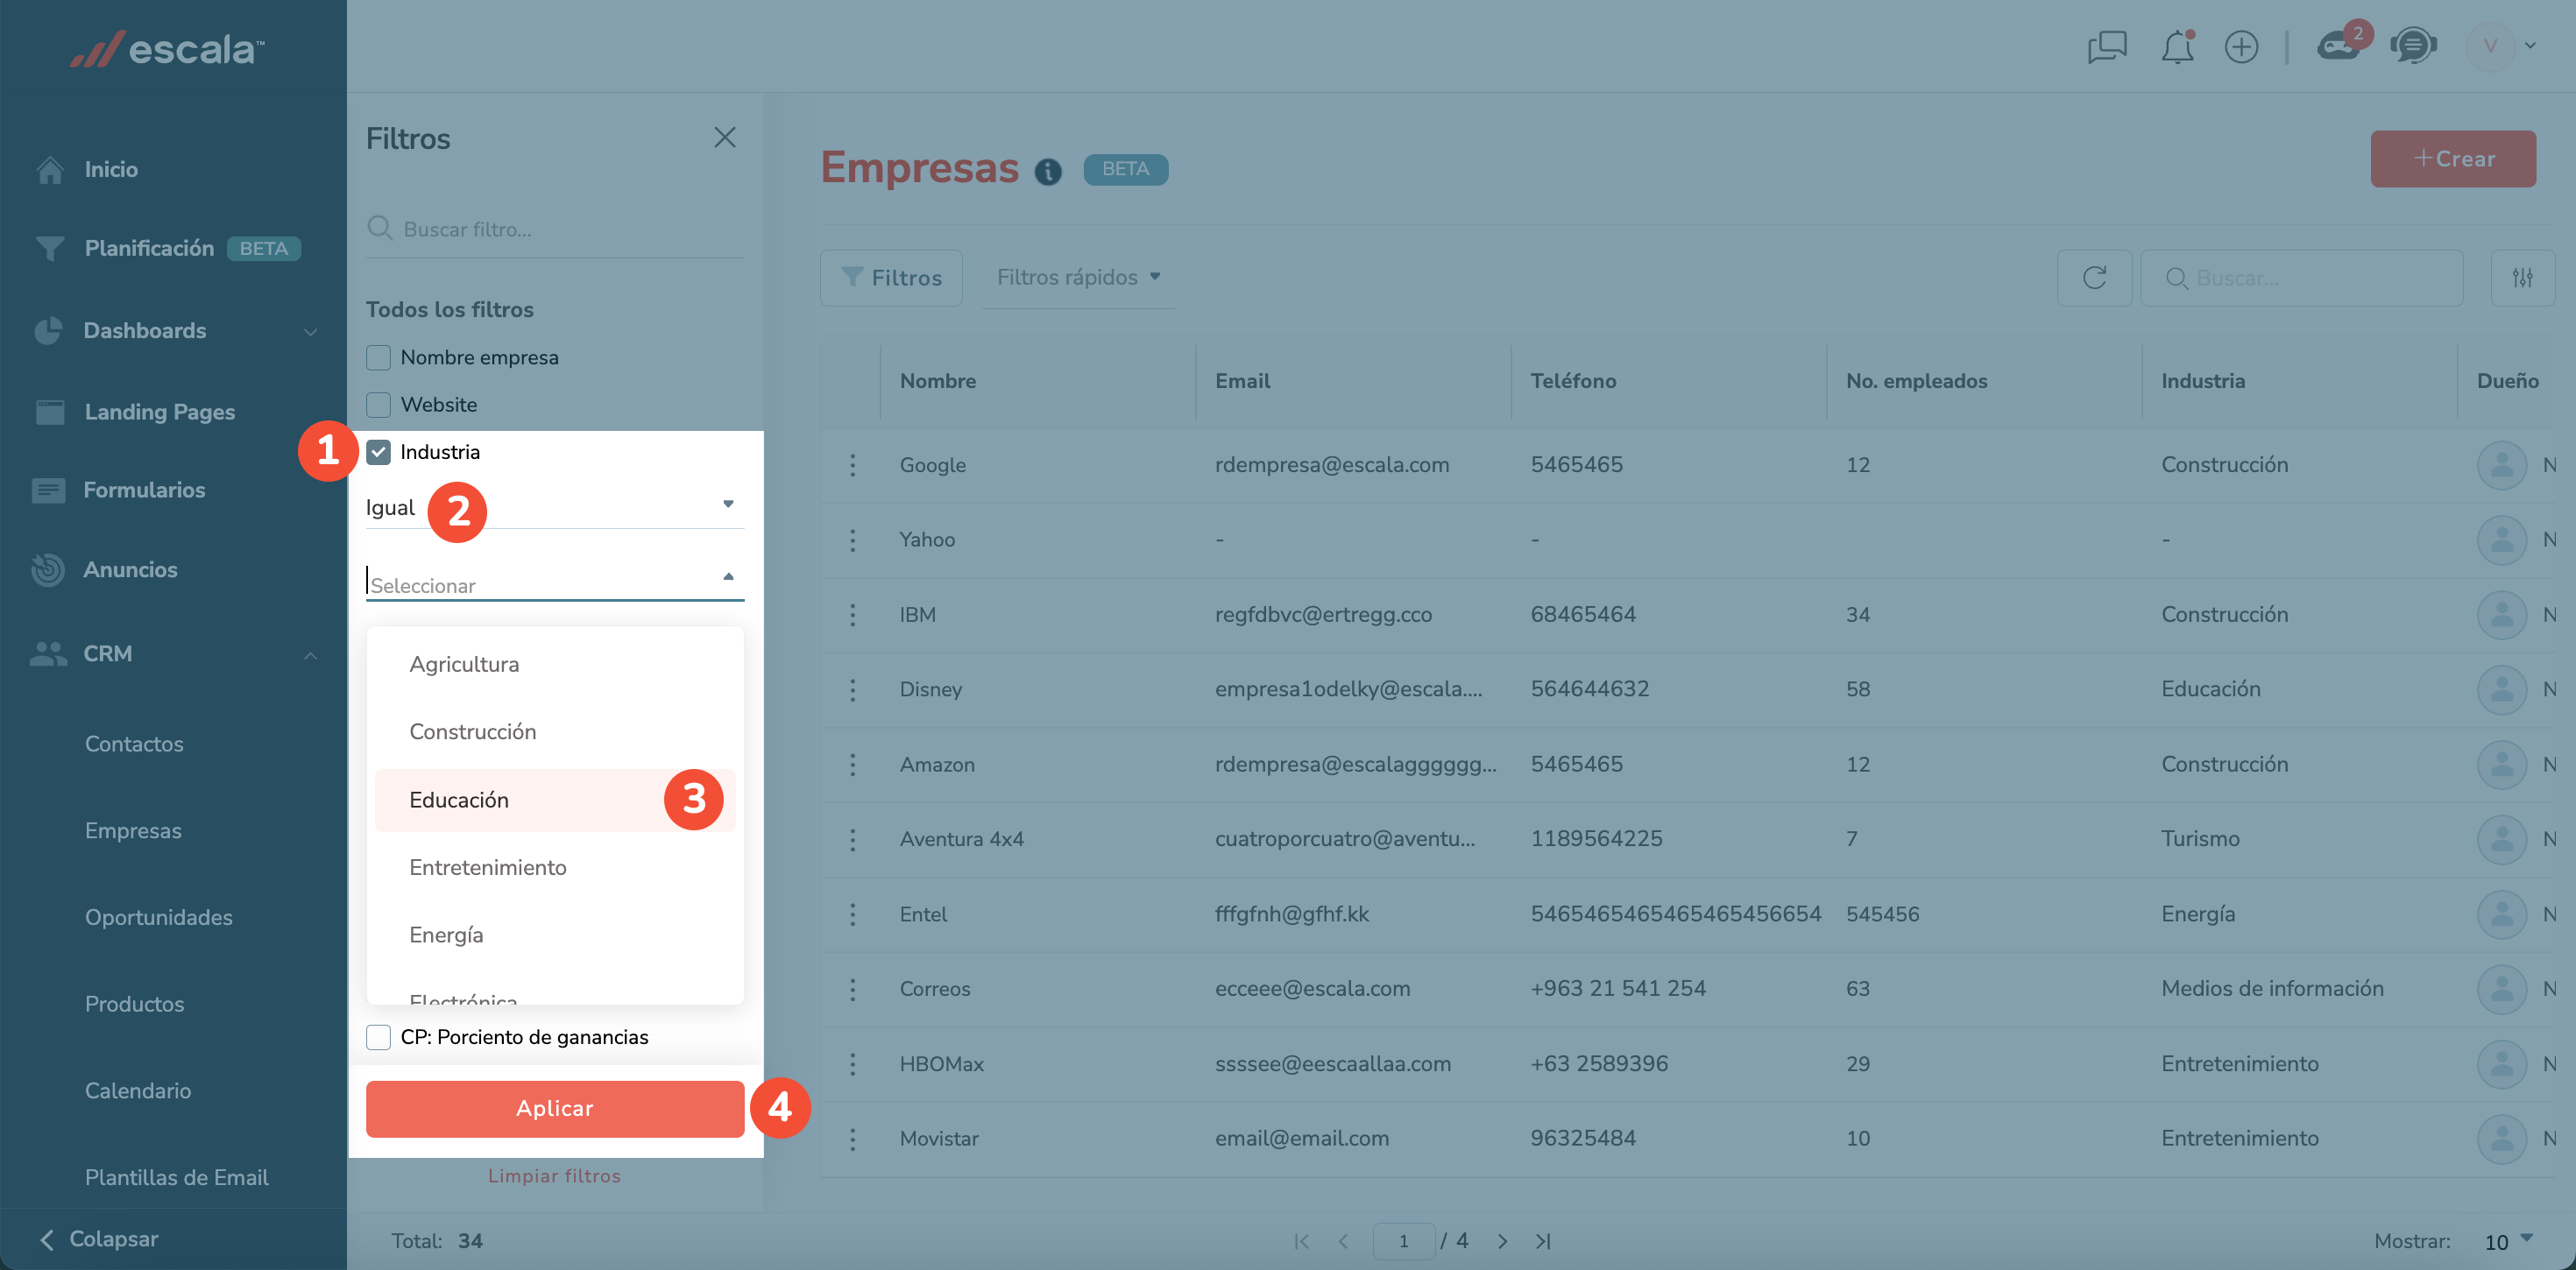Image resolution: width=2576 pixels, height=1270 pixels.
Task: Open row options for Correos
Action: [852, 989]
